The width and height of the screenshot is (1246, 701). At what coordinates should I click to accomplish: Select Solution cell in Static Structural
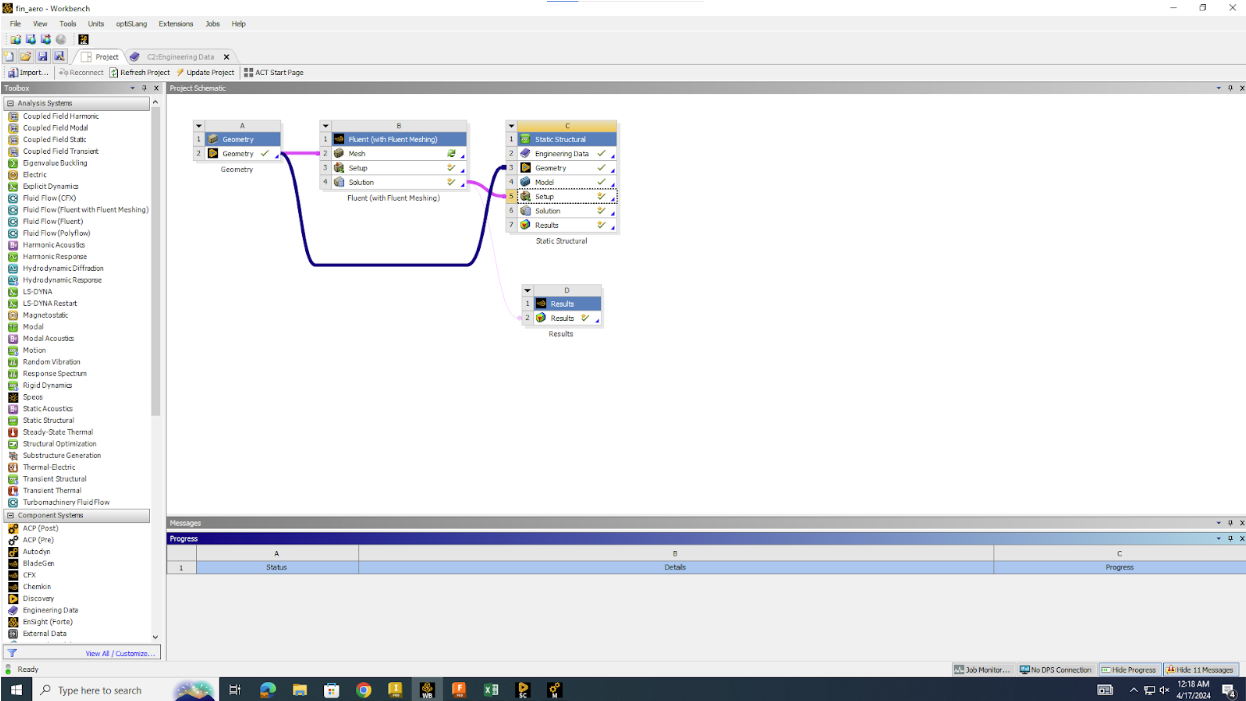[567, 211]
